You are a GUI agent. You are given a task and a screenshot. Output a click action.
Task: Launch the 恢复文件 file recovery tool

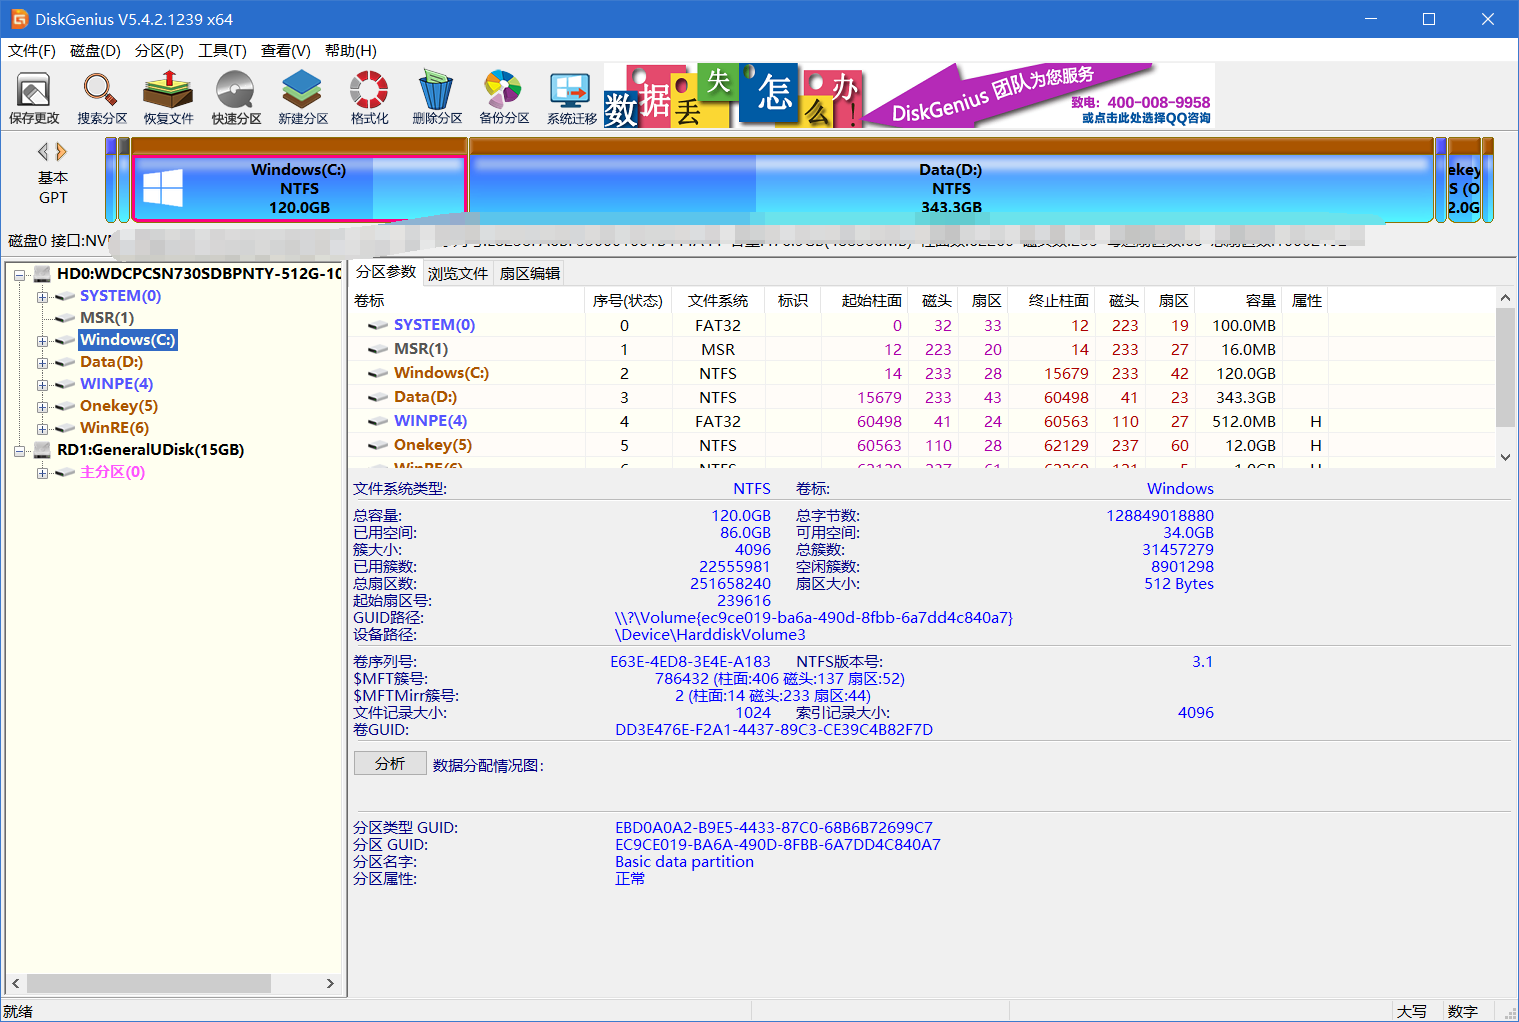point(168,97)
